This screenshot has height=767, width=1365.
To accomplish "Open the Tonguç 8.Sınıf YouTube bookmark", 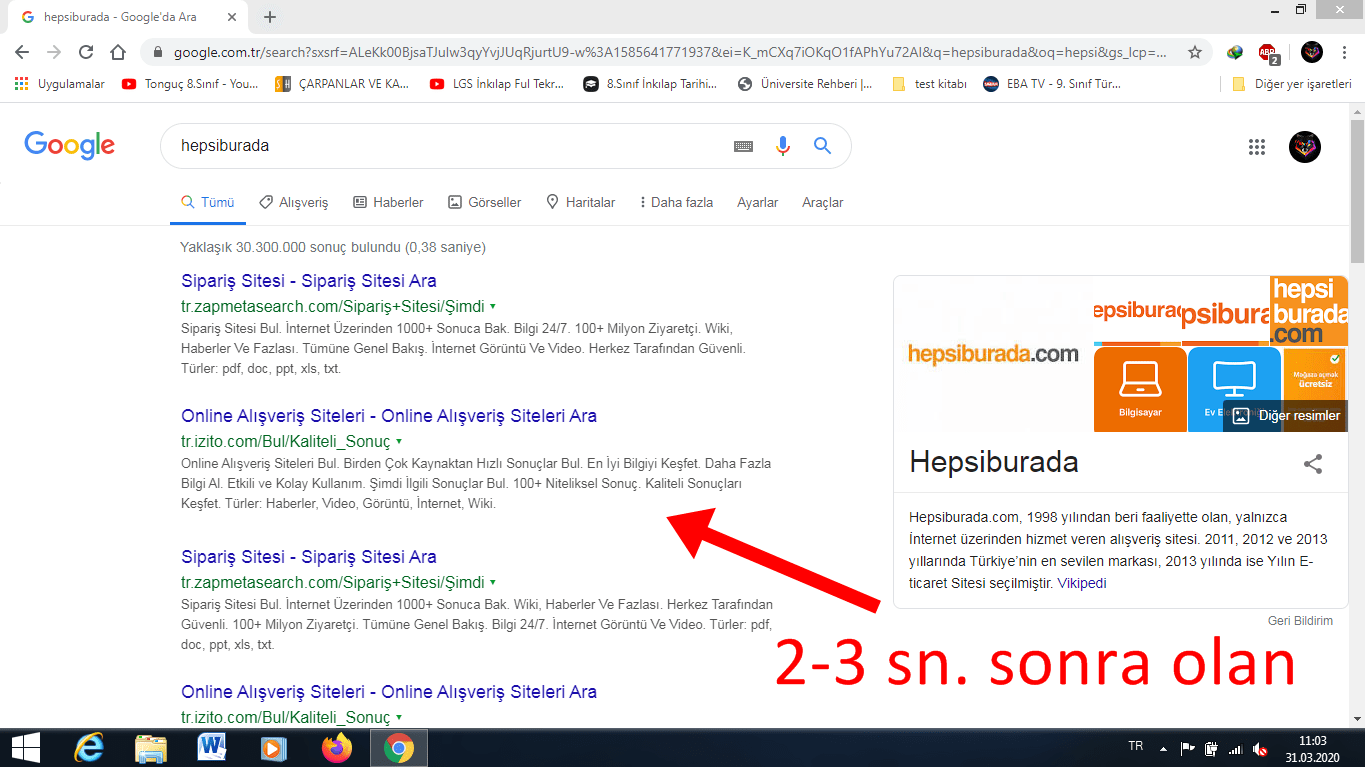I will pyautogui.click(x=190, y=84).
